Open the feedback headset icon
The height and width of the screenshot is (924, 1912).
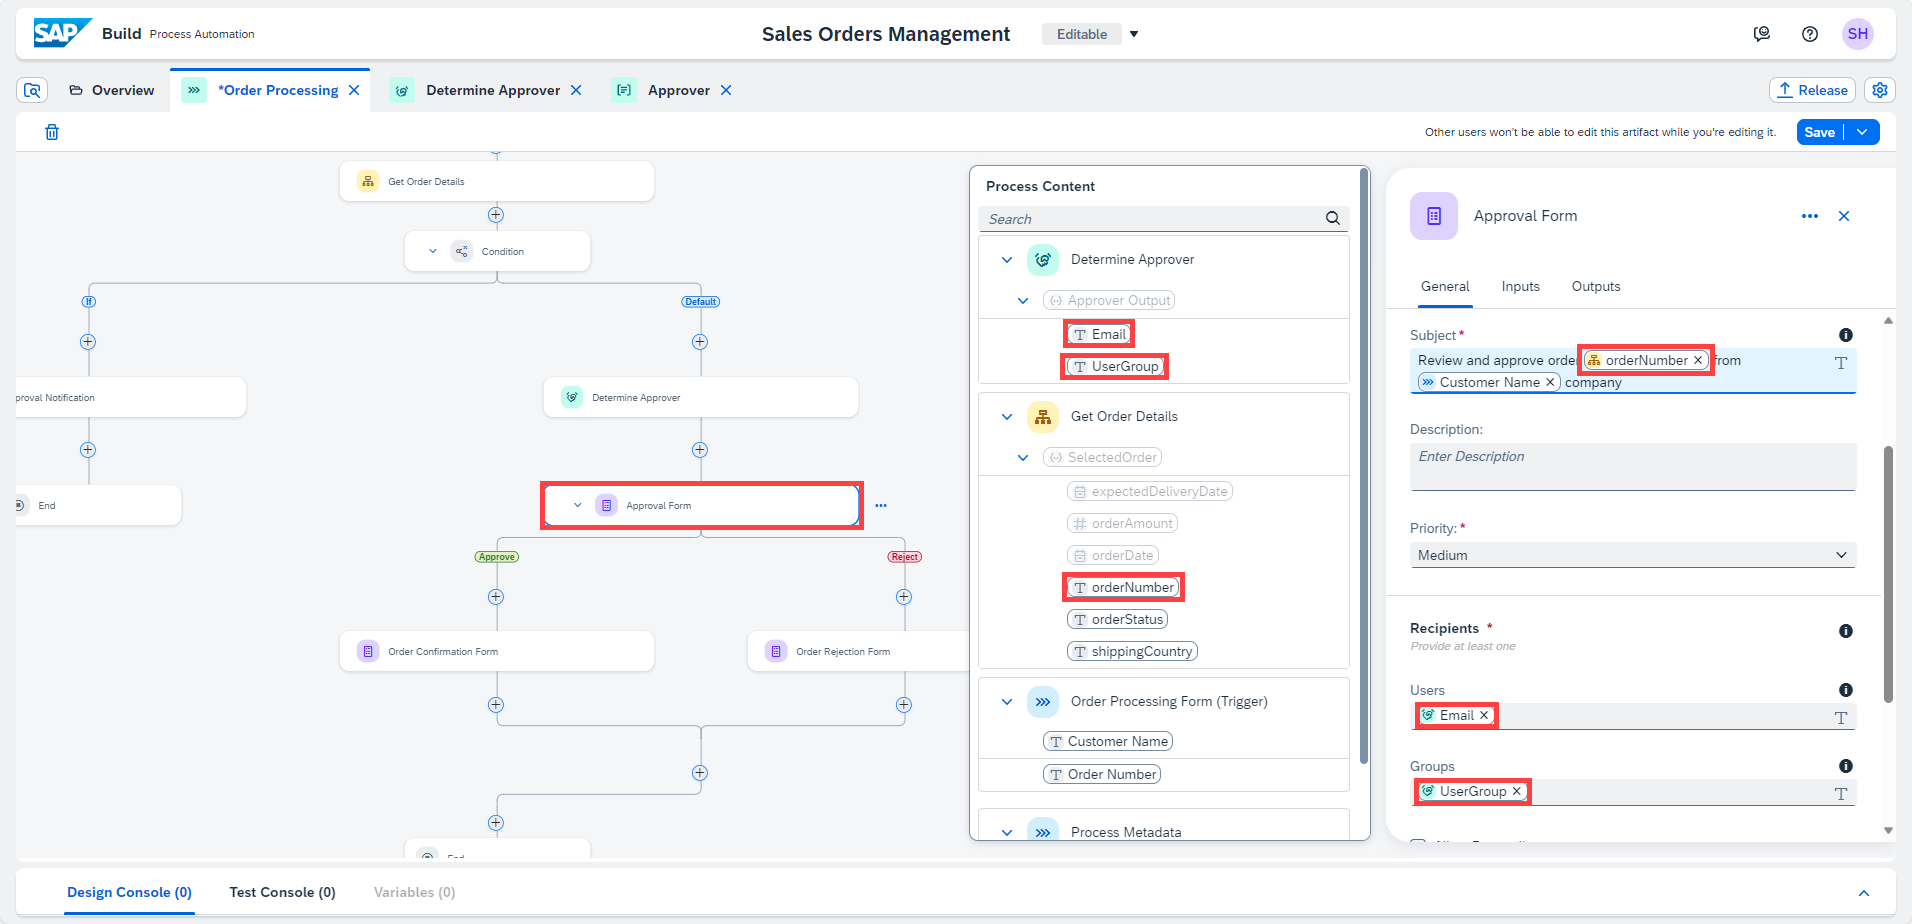1762,34
